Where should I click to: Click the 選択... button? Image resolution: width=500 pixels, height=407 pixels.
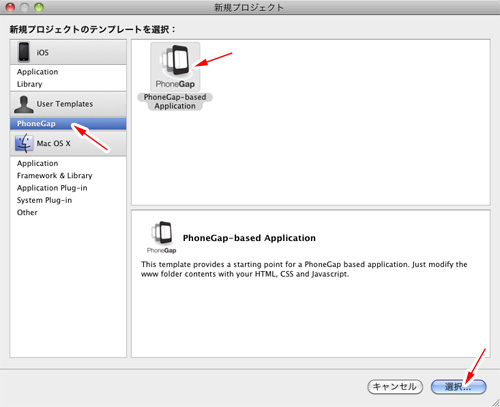coord(459,387)
